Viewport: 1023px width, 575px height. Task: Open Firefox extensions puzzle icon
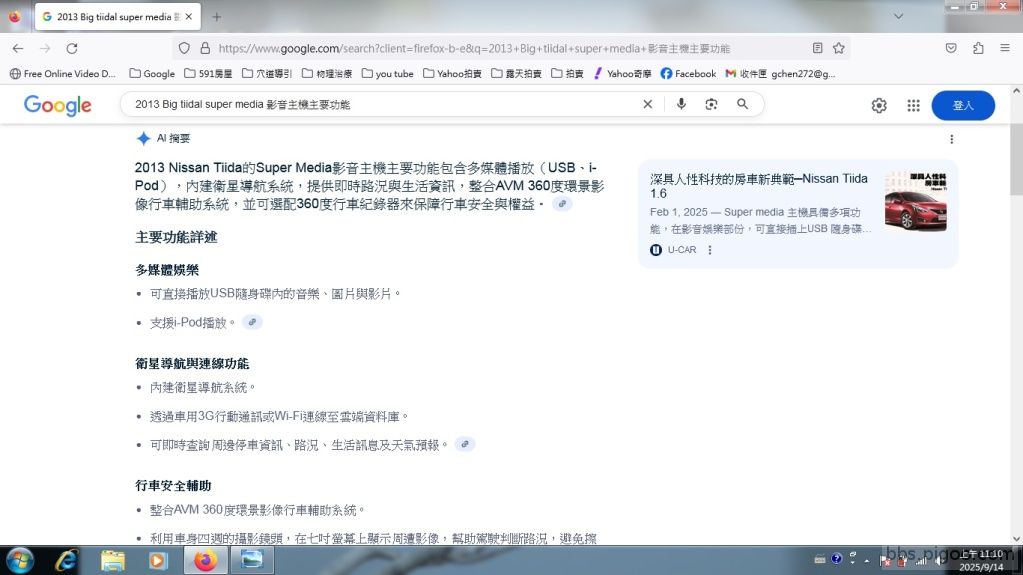[x=978, y=48]
